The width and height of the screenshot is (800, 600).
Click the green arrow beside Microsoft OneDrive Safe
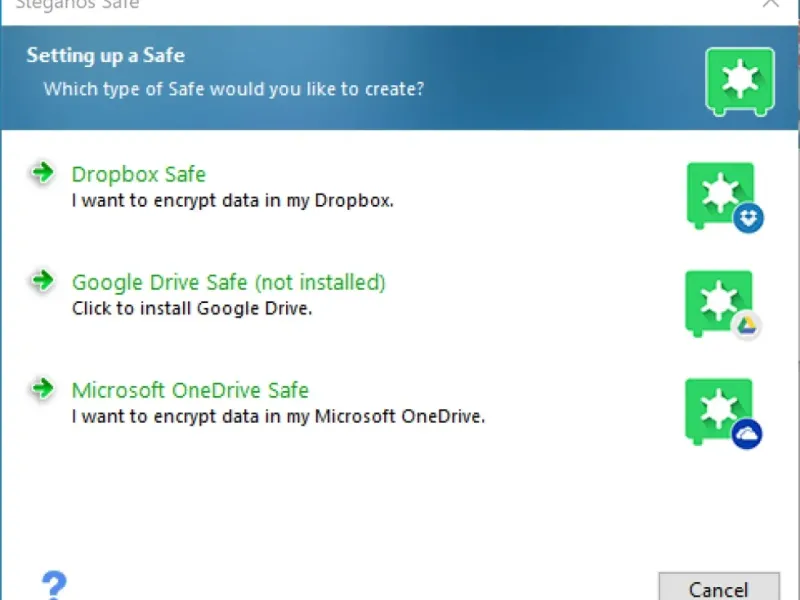(41, 389)
